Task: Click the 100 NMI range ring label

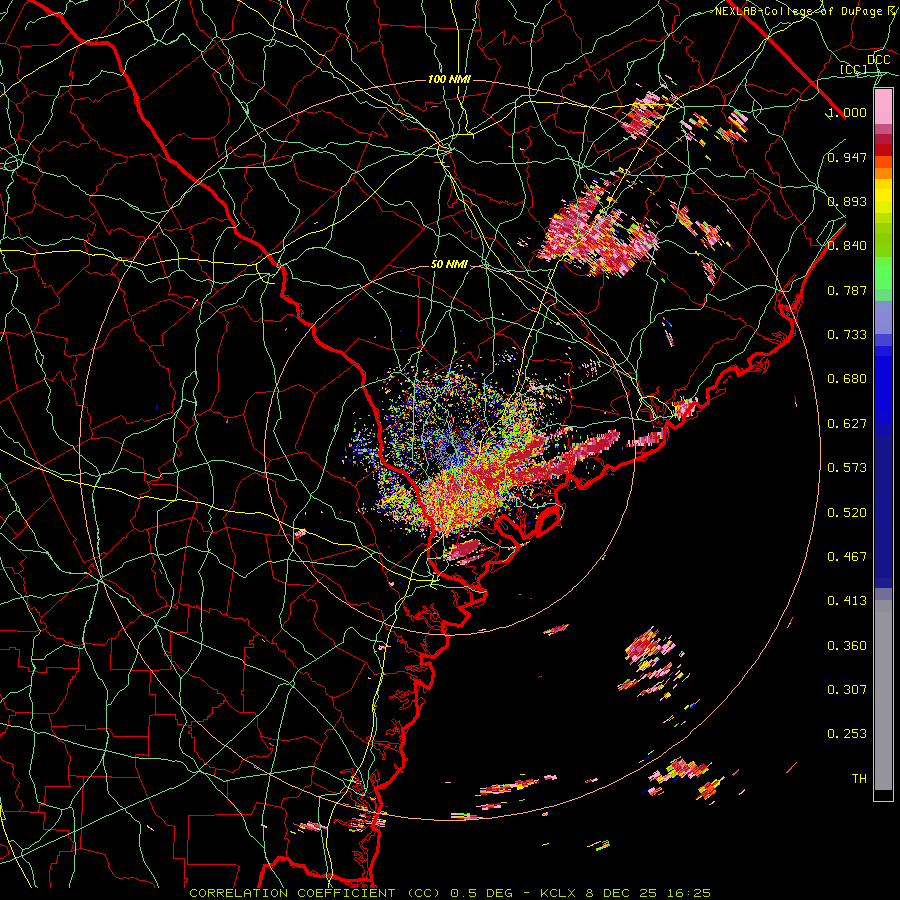Action: [449, 79]
